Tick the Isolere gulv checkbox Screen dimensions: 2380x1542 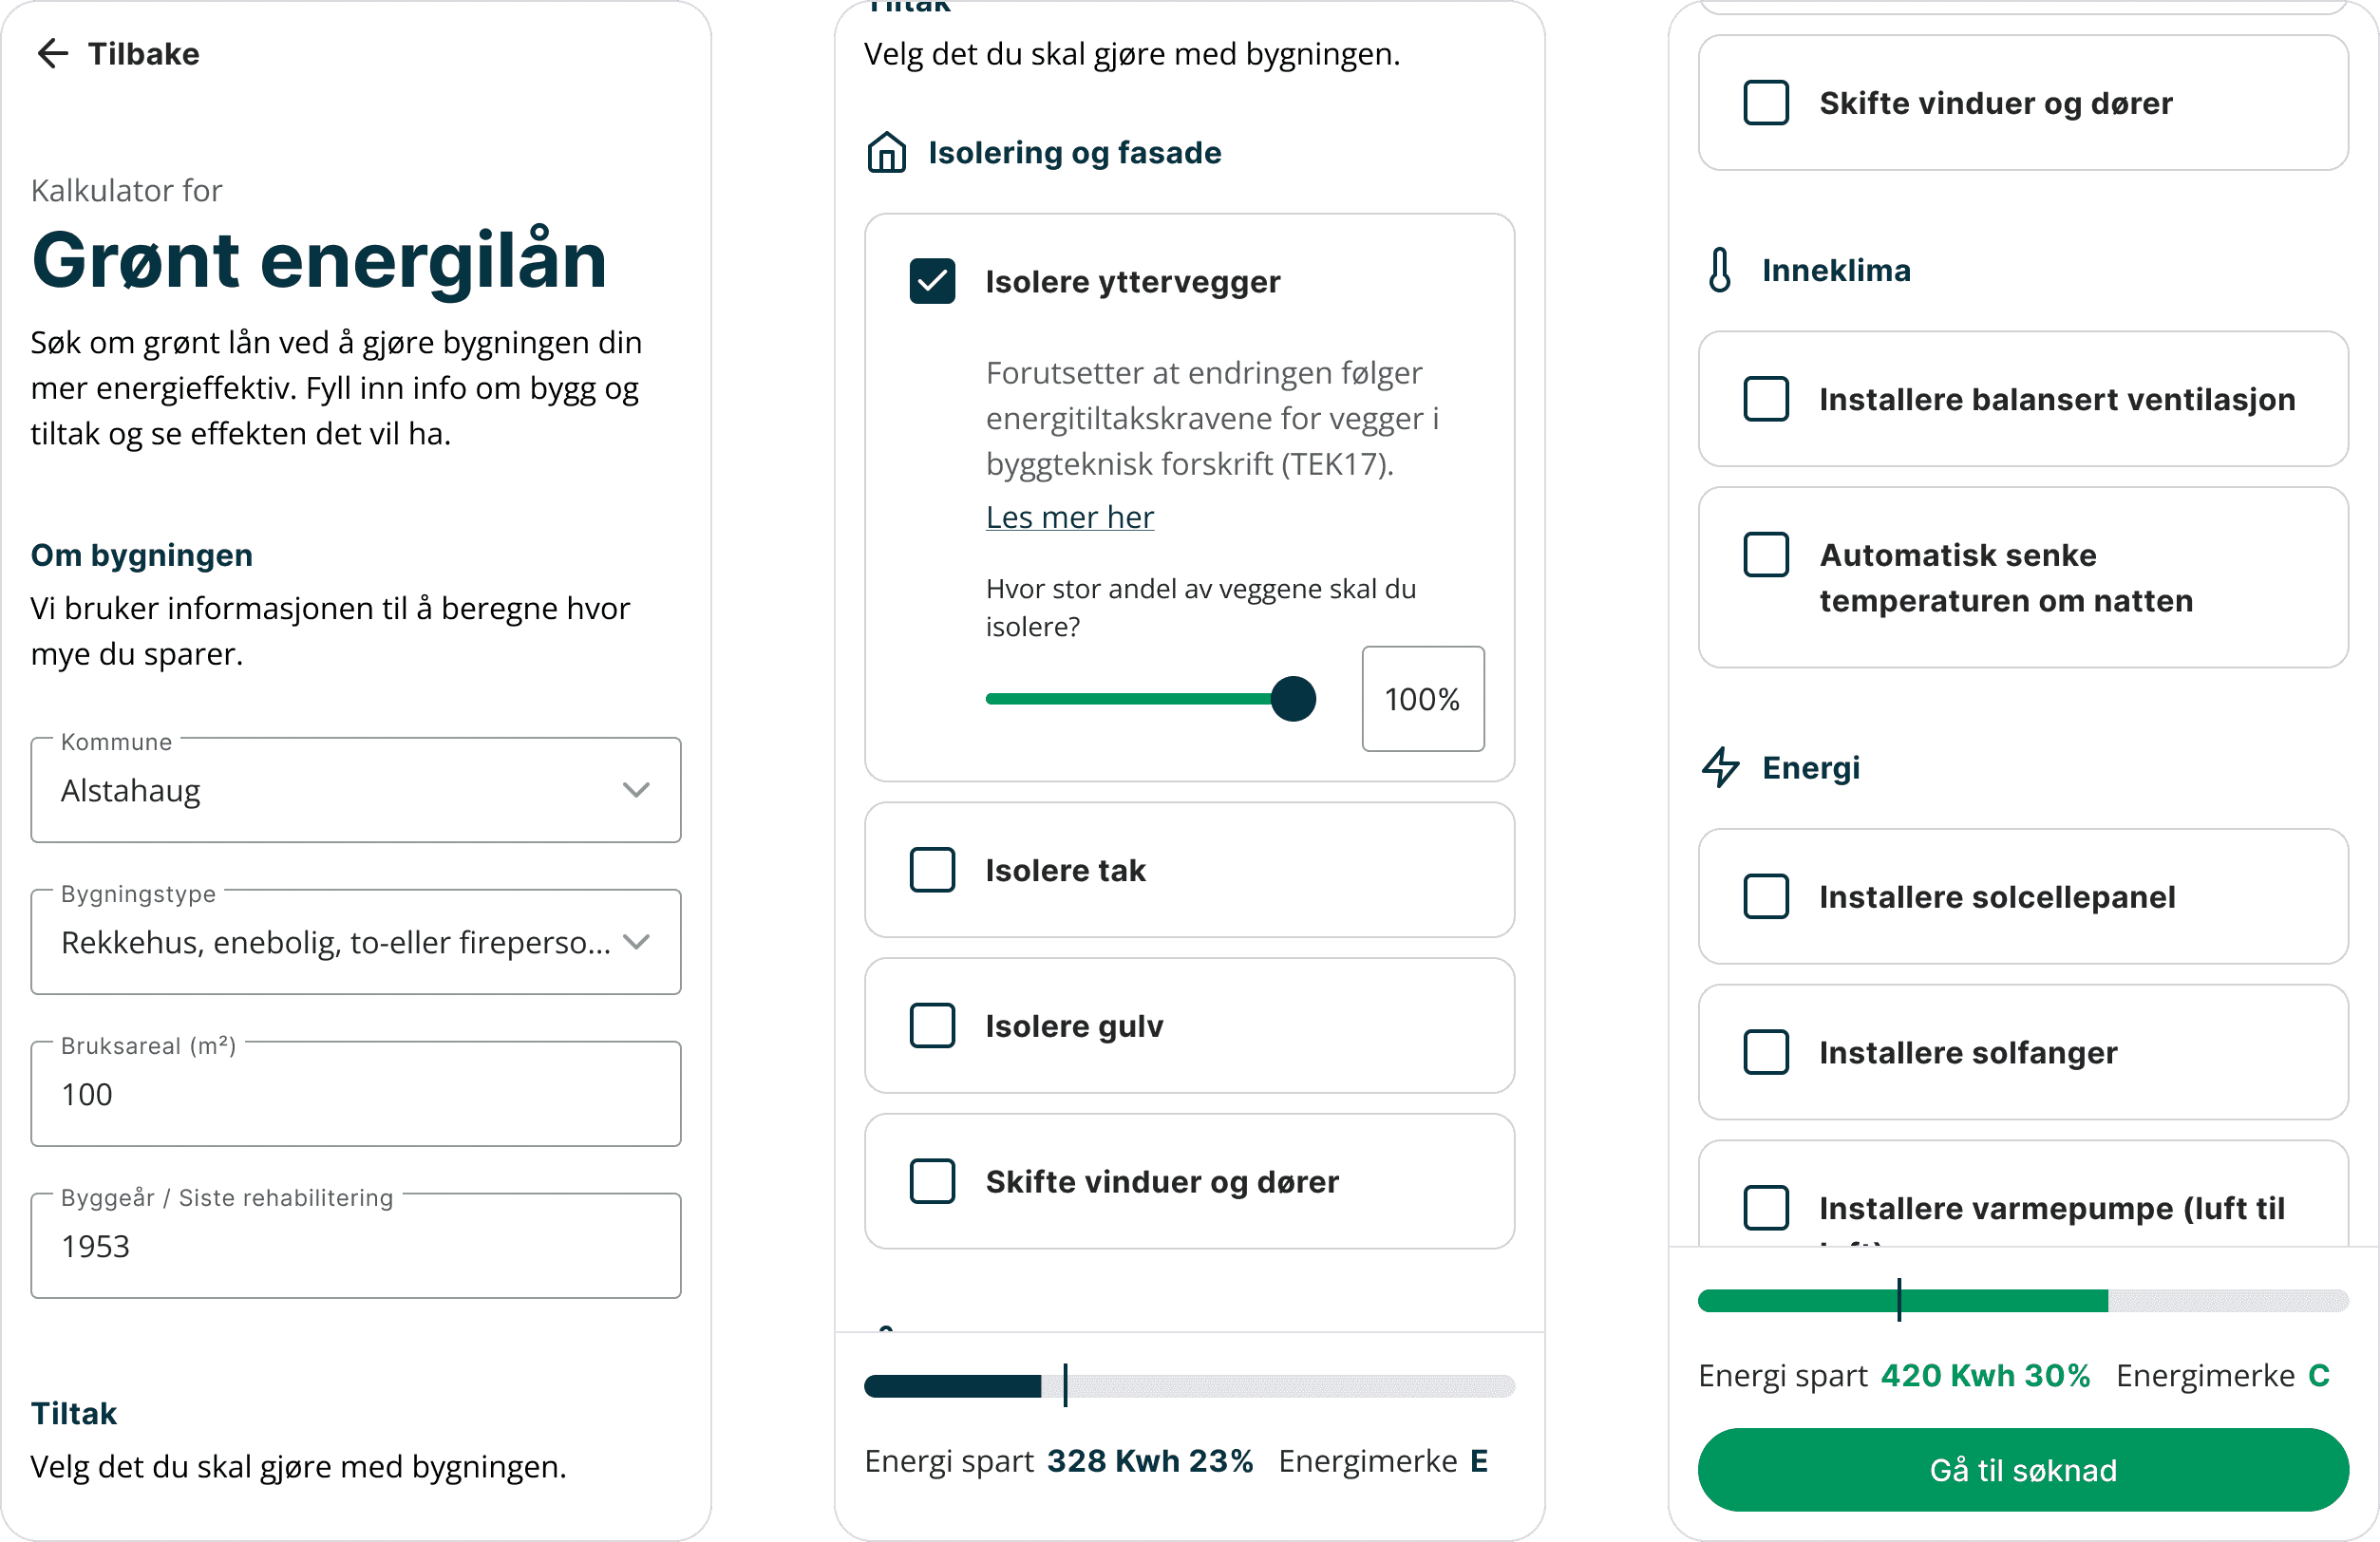pyautogui.click(x=932, y=1026)
